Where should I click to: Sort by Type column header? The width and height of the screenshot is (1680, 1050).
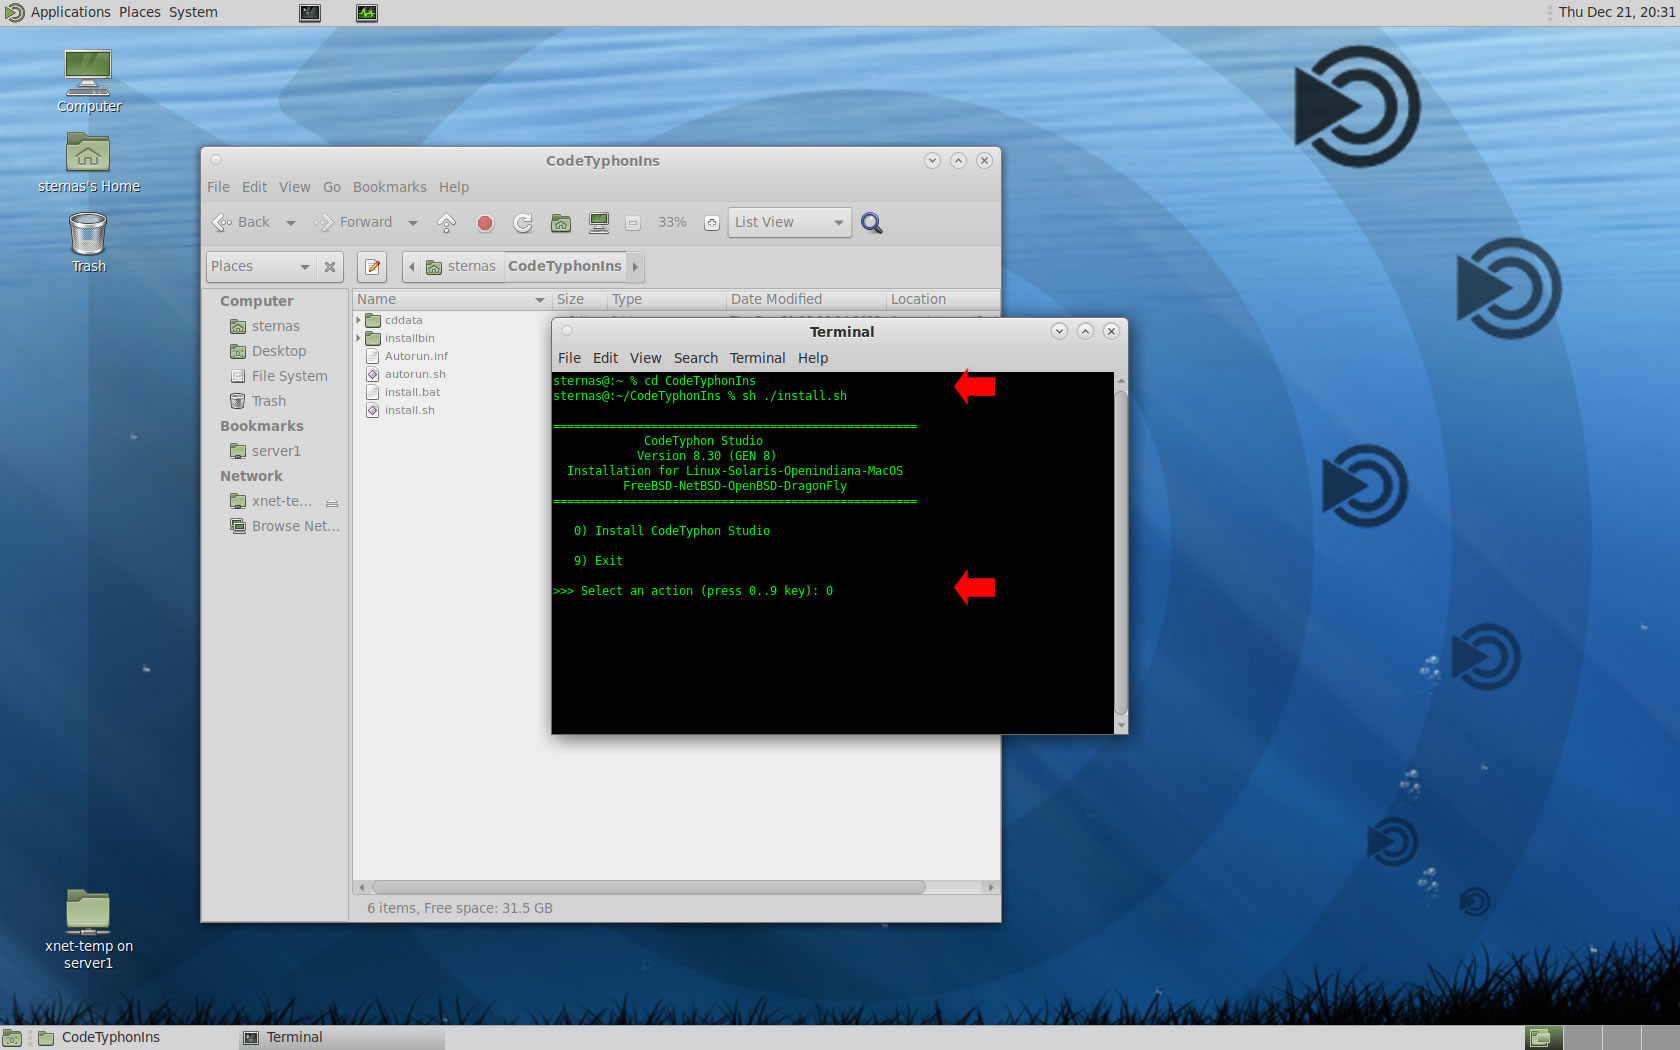point(666,300)
